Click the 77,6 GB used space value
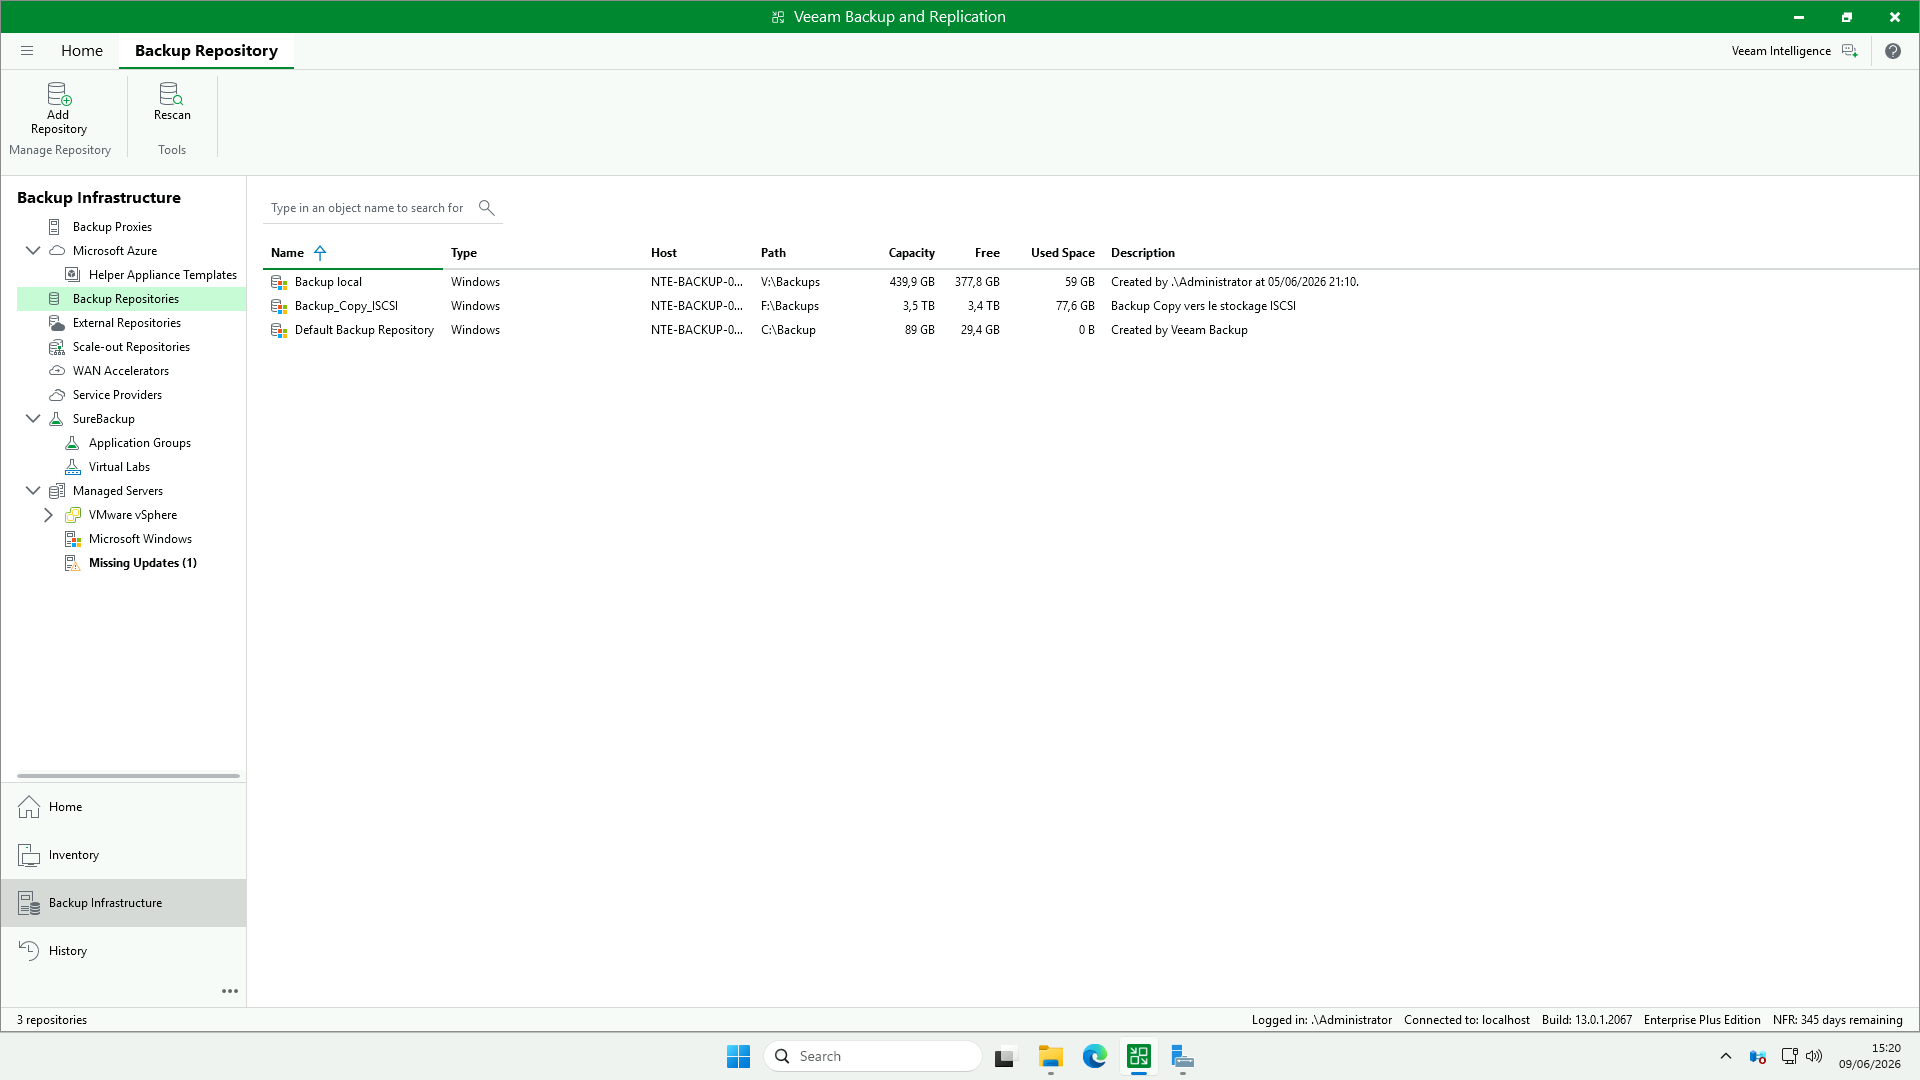1920x1080 pixels. point(1075,306)
